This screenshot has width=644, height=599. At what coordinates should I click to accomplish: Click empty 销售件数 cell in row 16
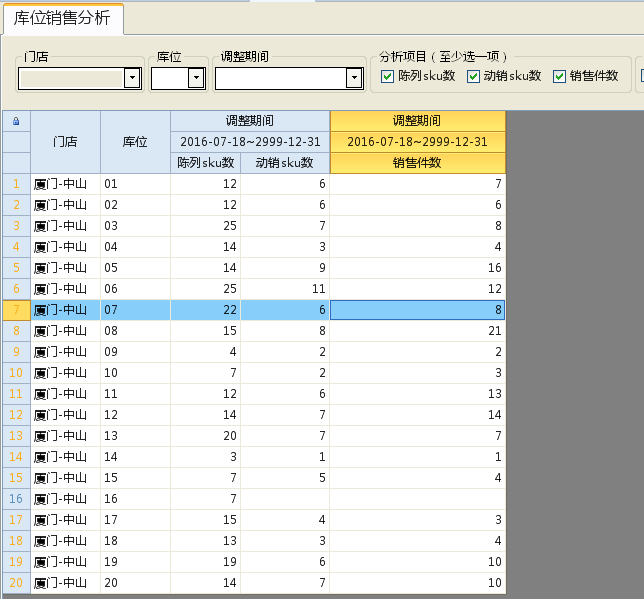(x=418, y=499)
